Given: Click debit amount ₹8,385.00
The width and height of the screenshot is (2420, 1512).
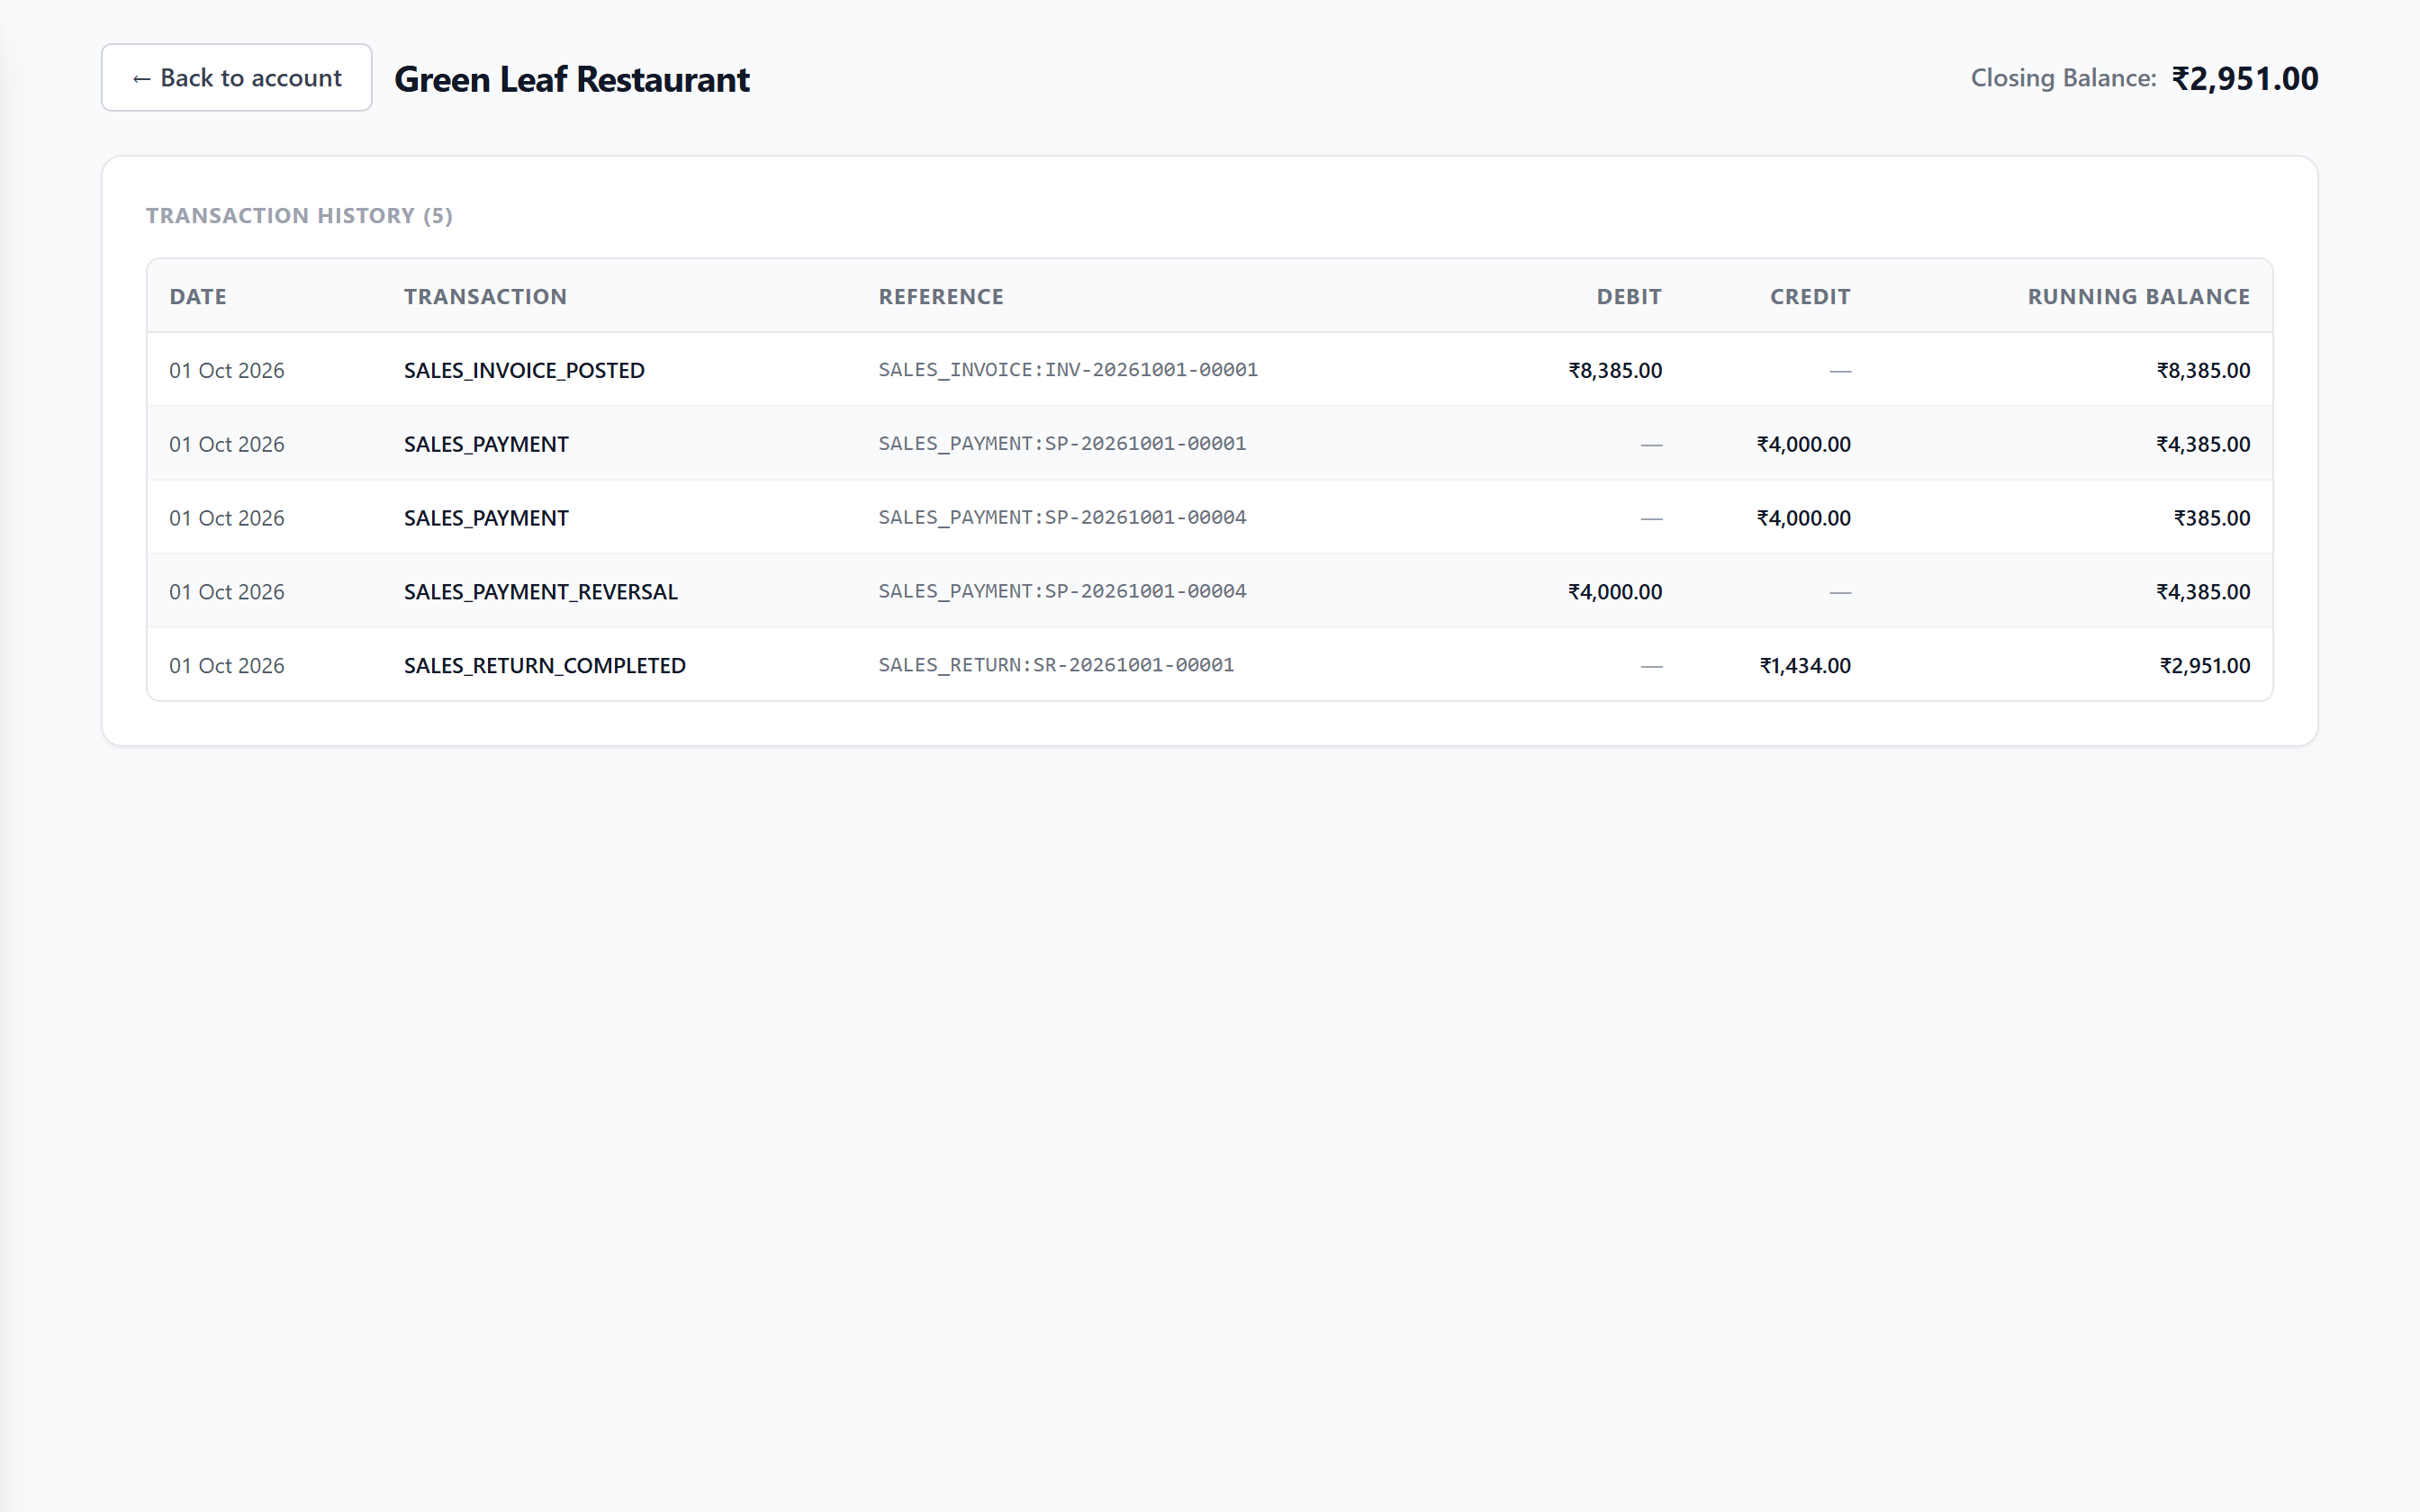Looking at the screenshot, I should pyautogui.click(x=1615, y=371).
